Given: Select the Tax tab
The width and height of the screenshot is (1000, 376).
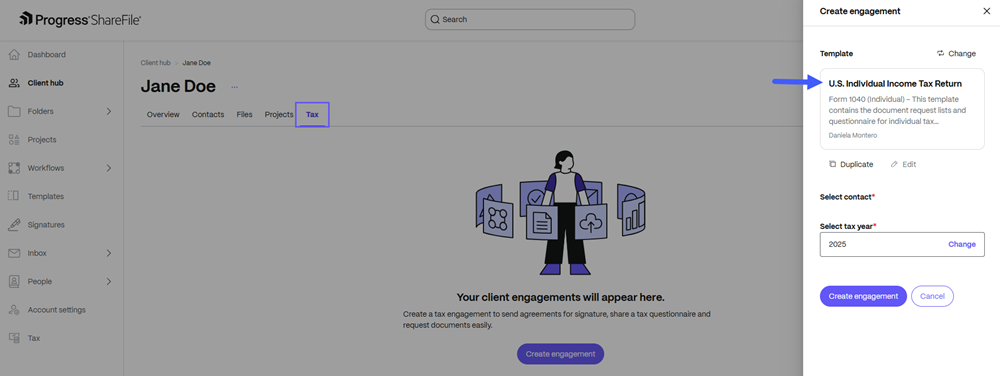Looking at the screenshot, I should click(312, 115).
